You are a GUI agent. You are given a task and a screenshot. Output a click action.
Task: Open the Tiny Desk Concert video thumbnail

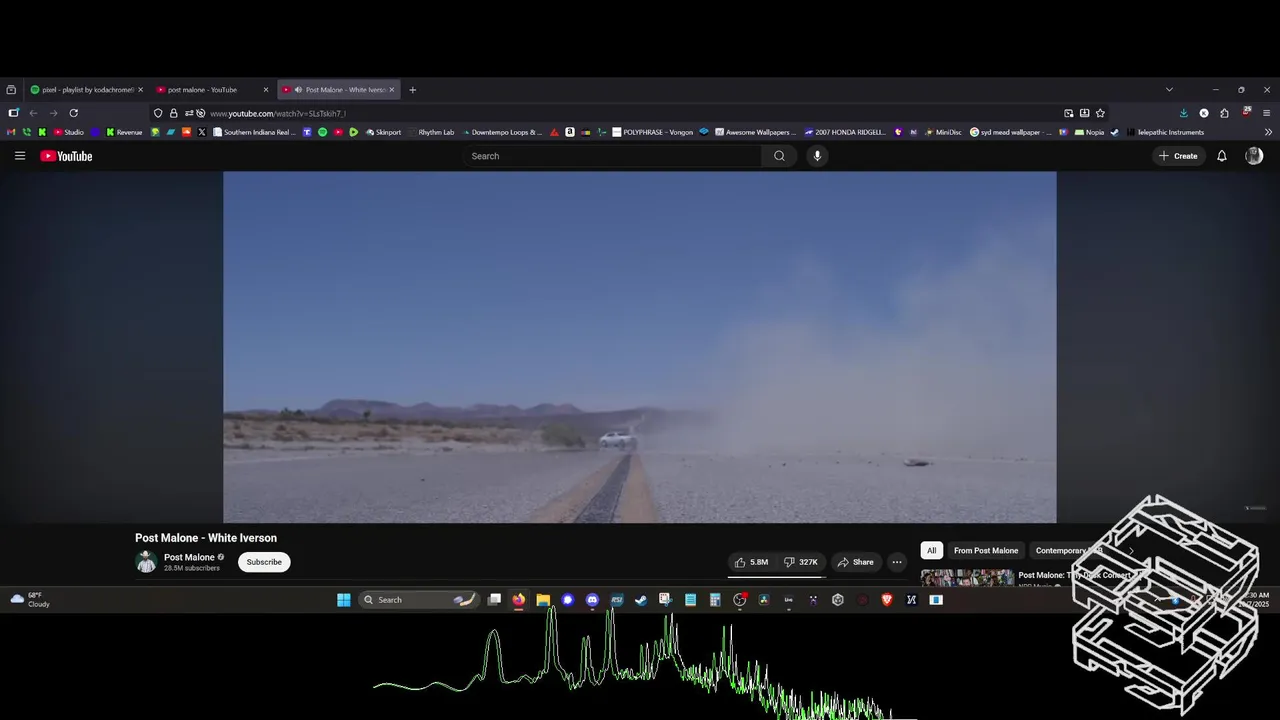[967, 578]
